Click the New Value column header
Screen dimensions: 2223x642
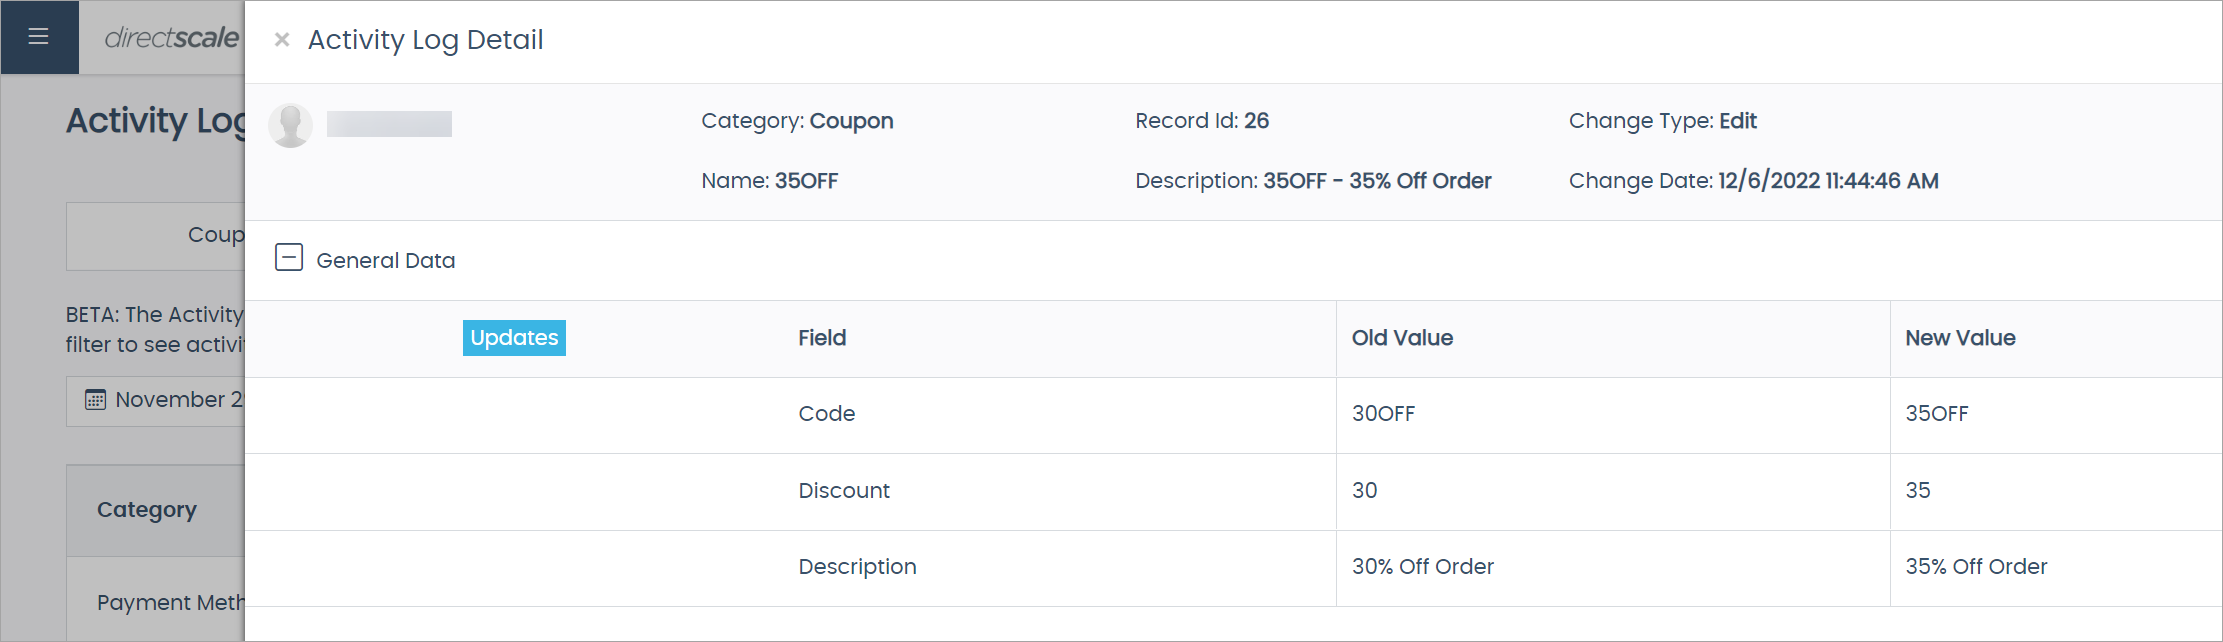pos(1959,338)
